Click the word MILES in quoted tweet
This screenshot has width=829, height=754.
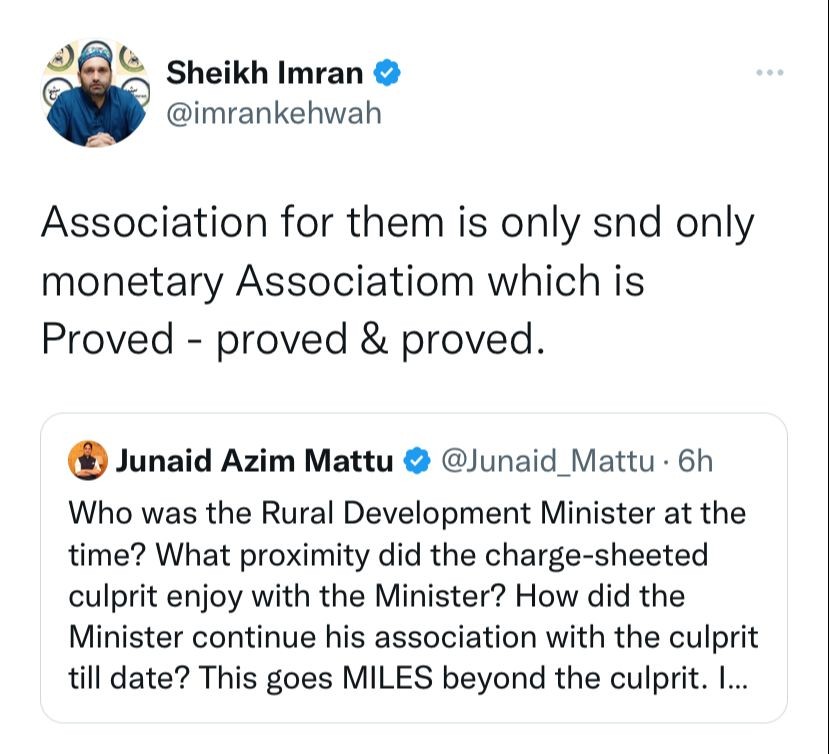click(x=388, y=678)
